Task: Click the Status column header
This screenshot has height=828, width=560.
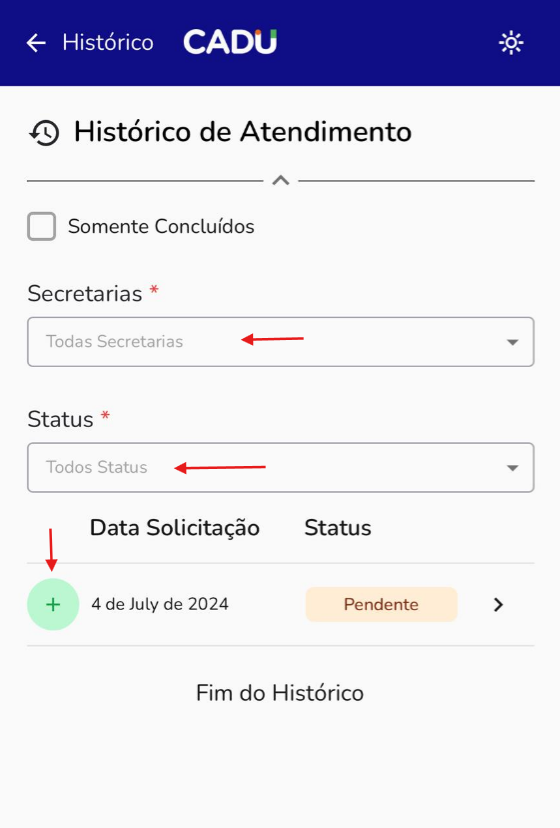Action: 338,528
